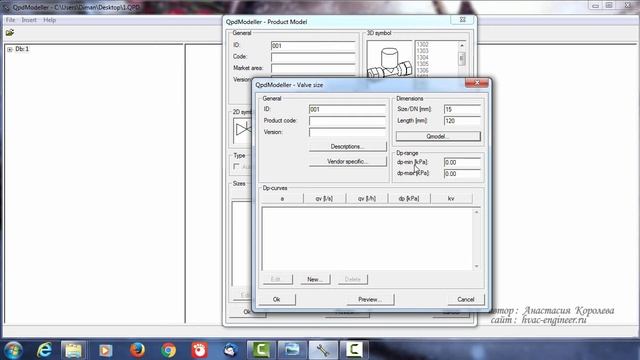The height and width of the screenshot is (360, 640).
Task: Click the dp-min [kPa] input field
Action: (462, 162)
